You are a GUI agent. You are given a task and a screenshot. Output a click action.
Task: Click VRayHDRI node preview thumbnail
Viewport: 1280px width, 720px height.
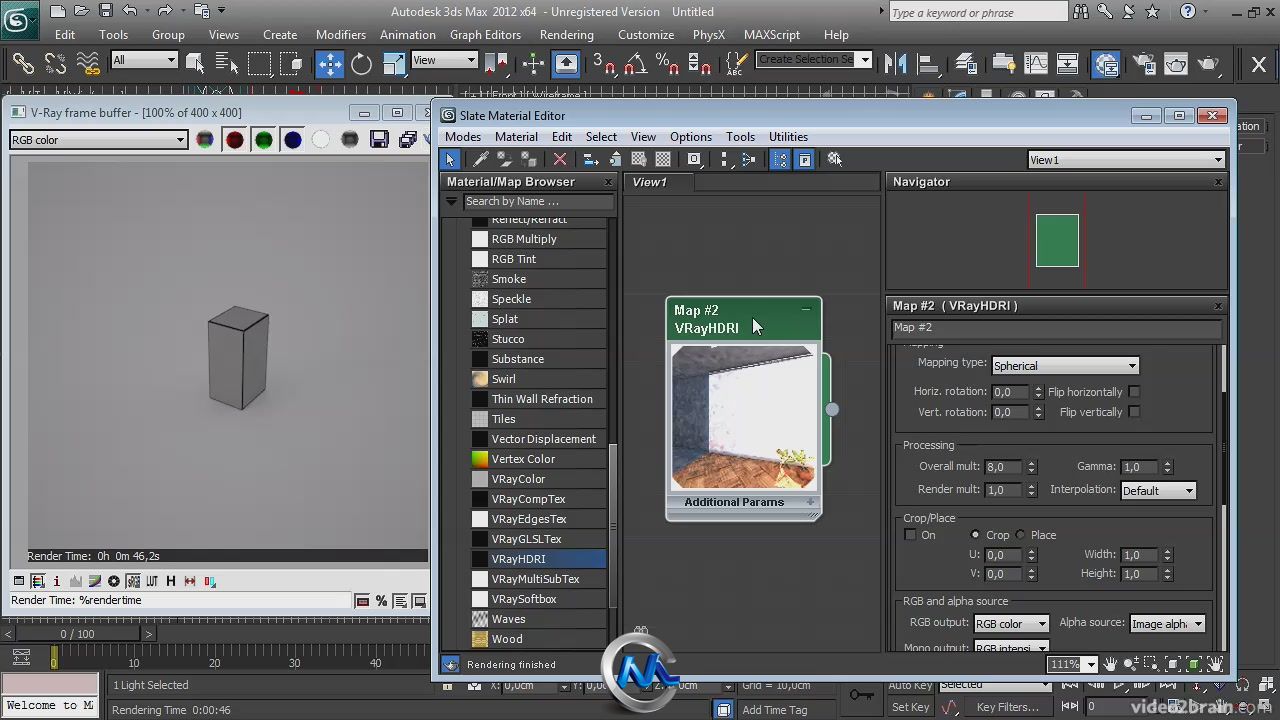tap(743, 417)
